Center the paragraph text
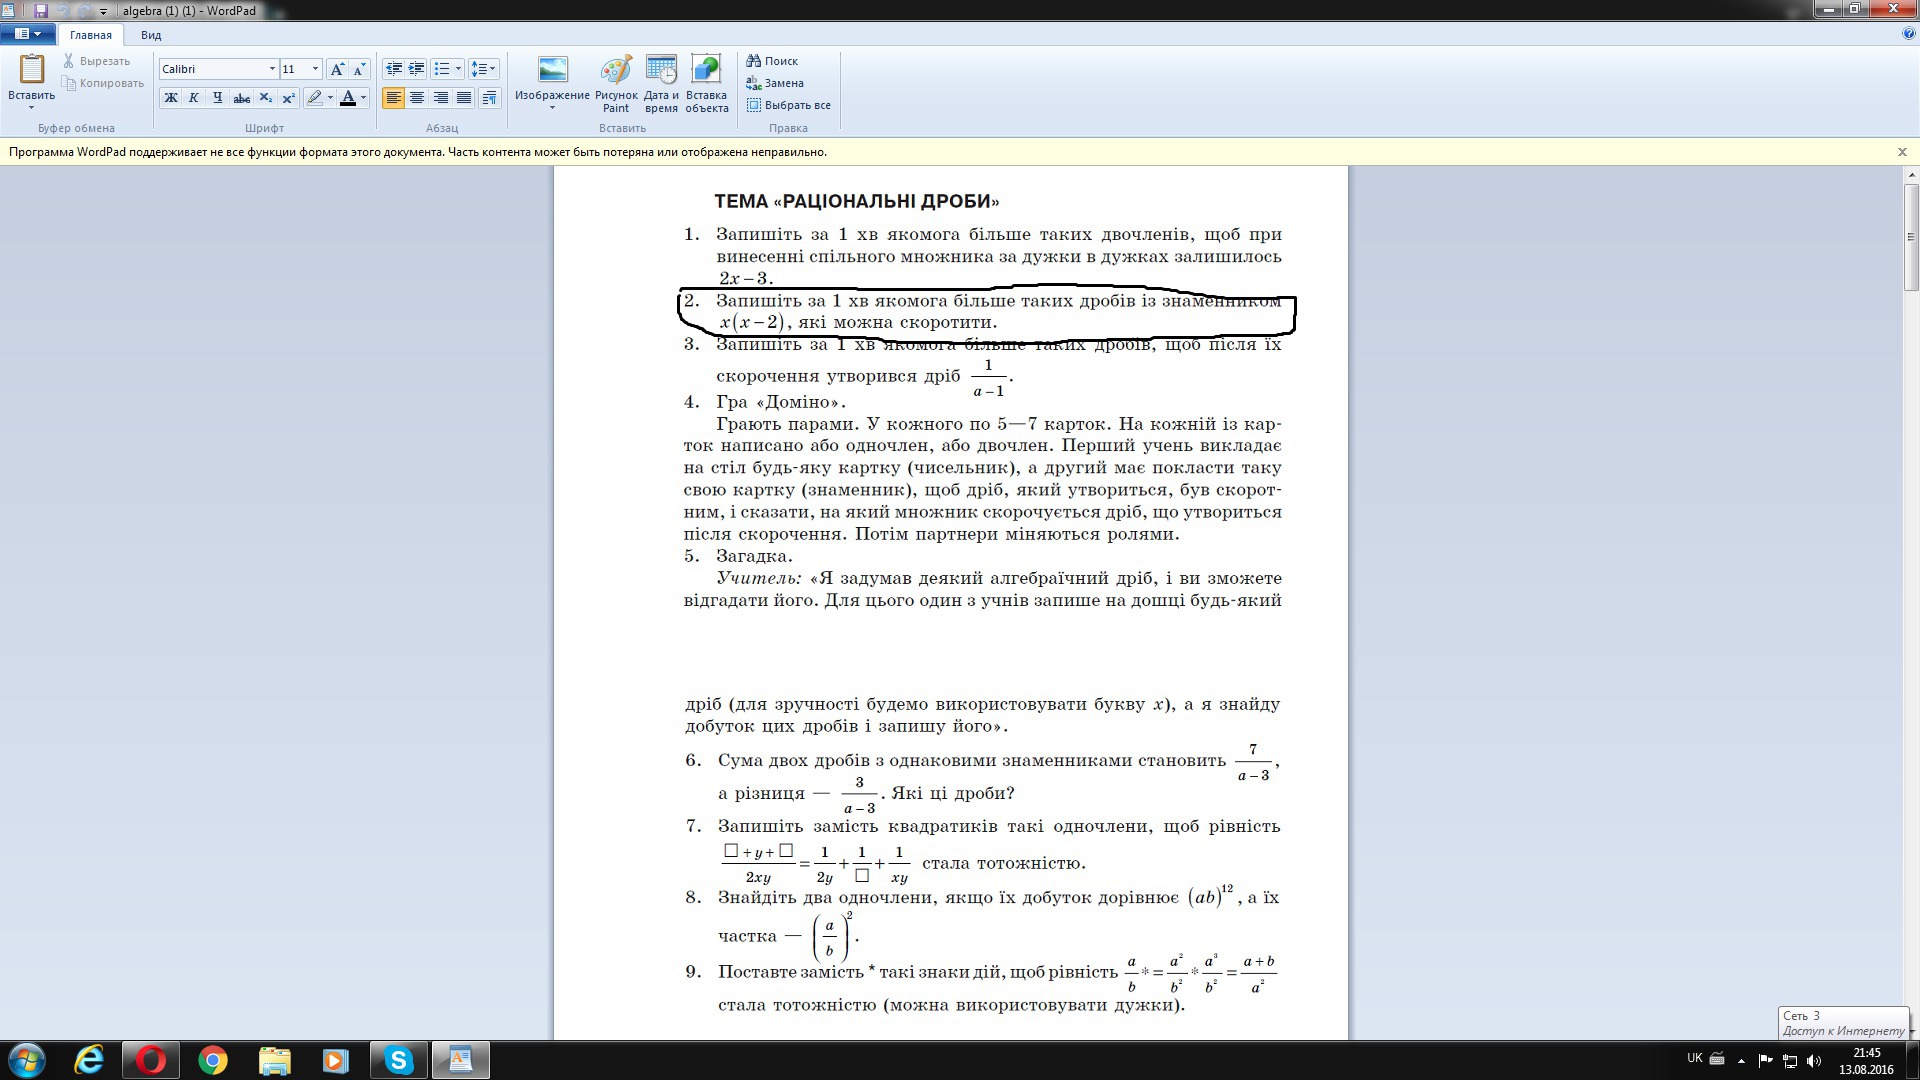This screenshot has height=1080, width=1920. pos(417,97)
